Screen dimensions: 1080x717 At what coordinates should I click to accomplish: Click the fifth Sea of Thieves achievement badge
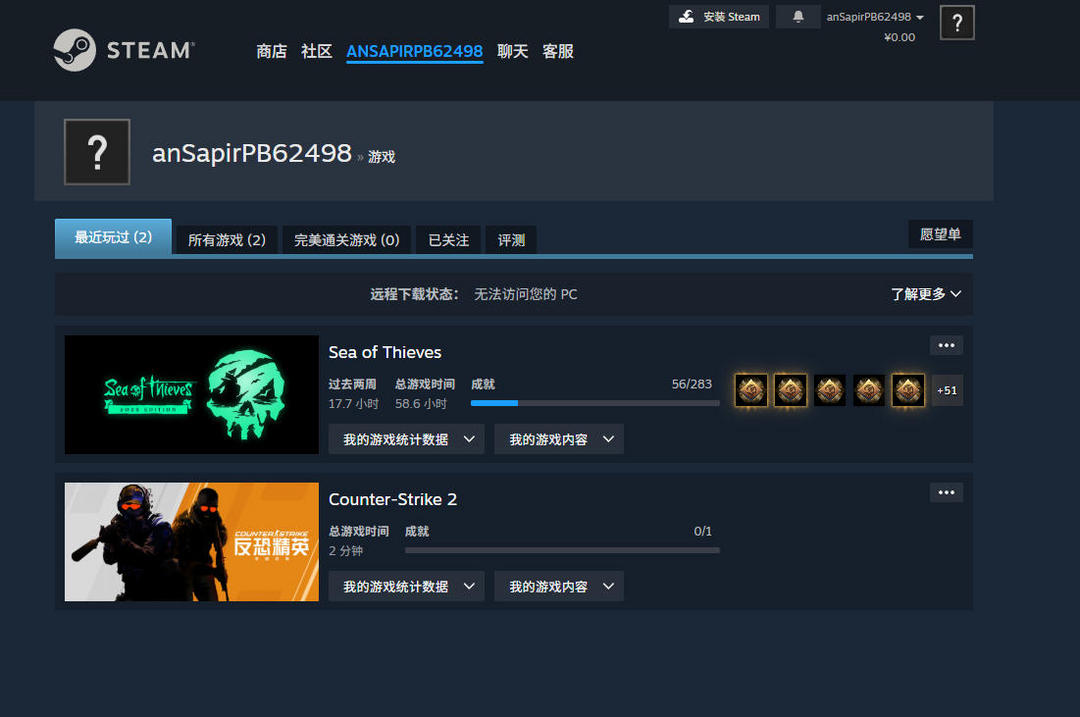click(x=908, y=391)
